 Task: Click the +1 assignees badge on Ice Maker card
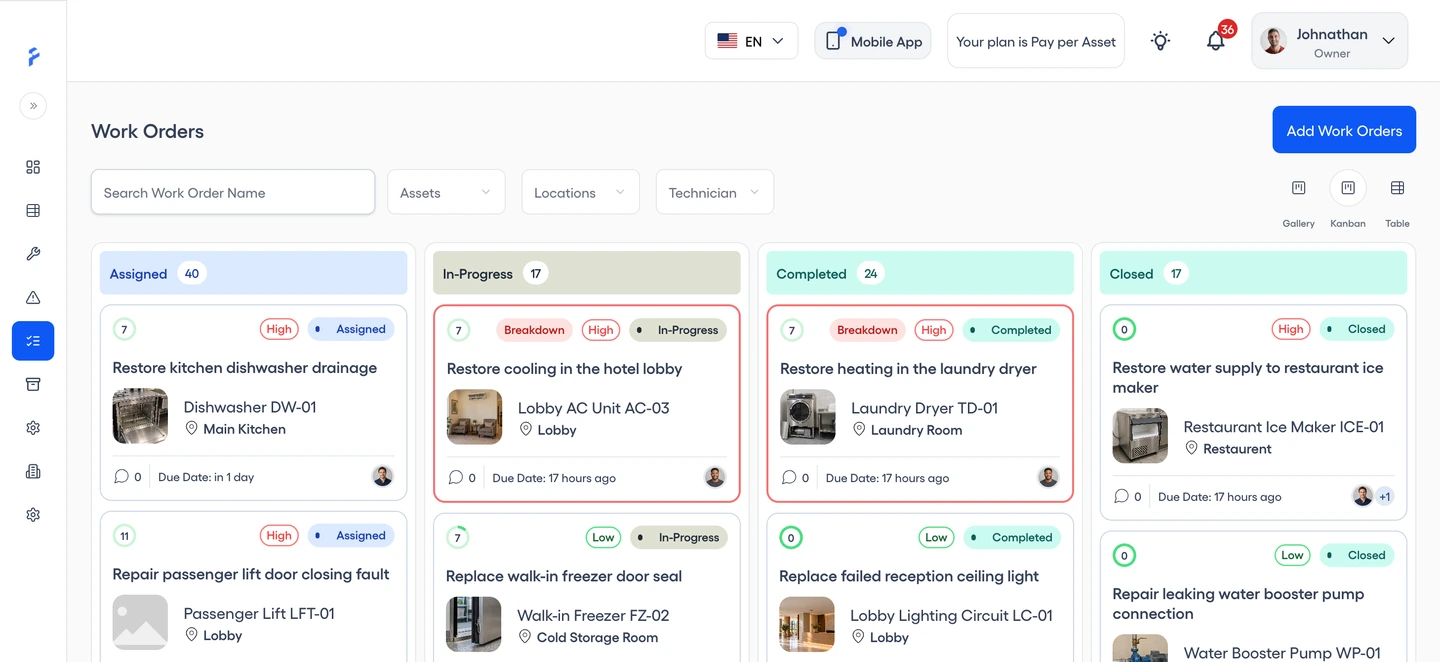(x=1385, y=496)
